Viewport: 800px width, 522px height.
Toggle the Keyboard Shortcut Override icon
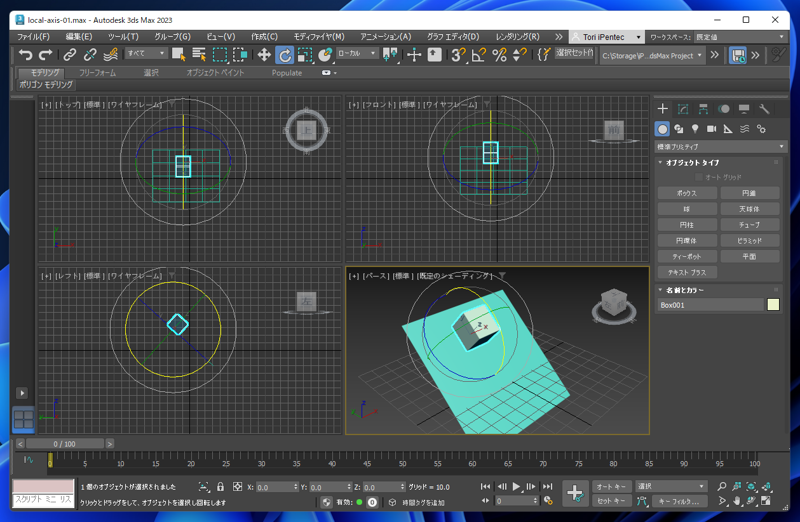click(x=434, y=55)
